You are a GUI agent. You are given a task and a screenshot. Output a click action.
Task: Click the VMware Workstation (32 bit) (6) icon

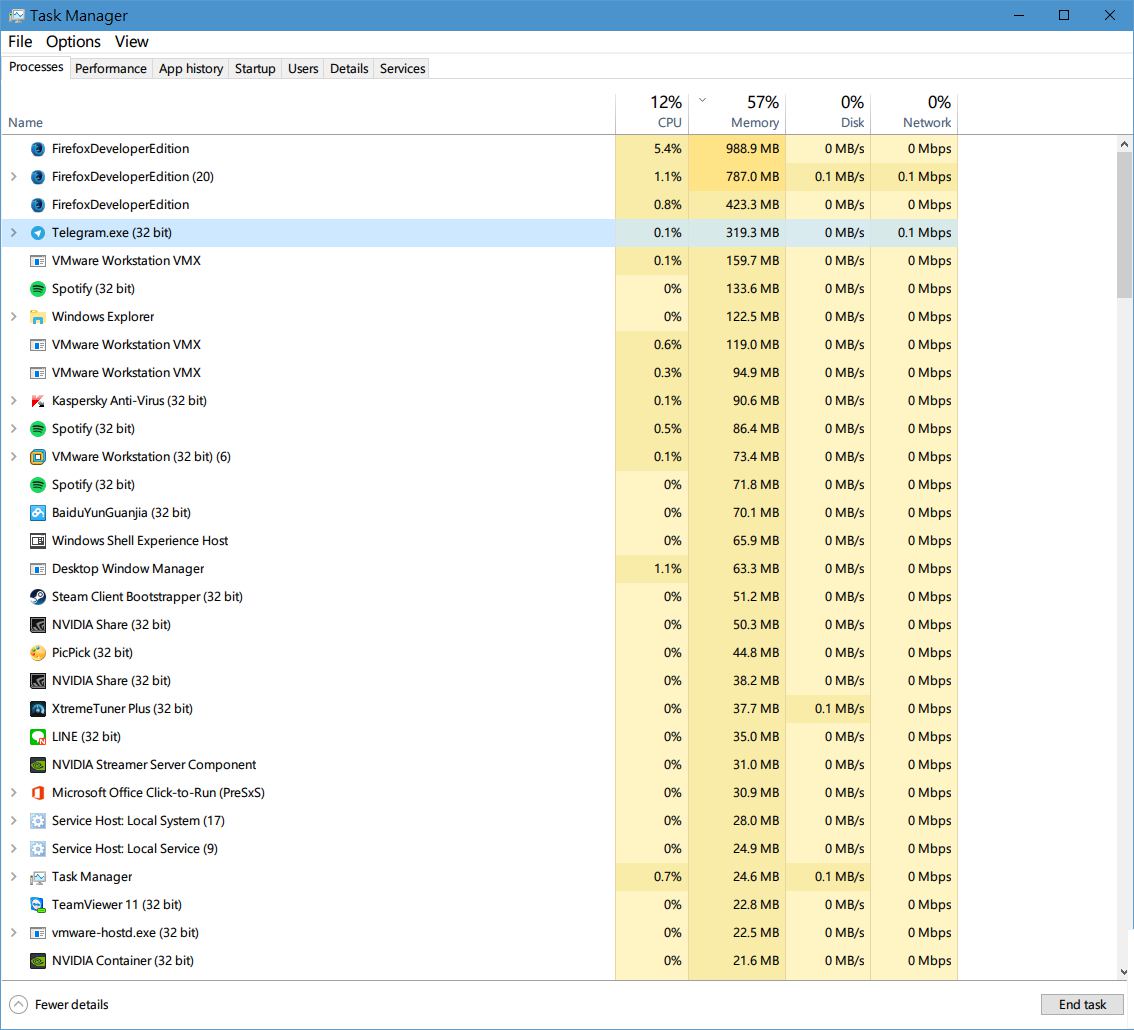38,457
